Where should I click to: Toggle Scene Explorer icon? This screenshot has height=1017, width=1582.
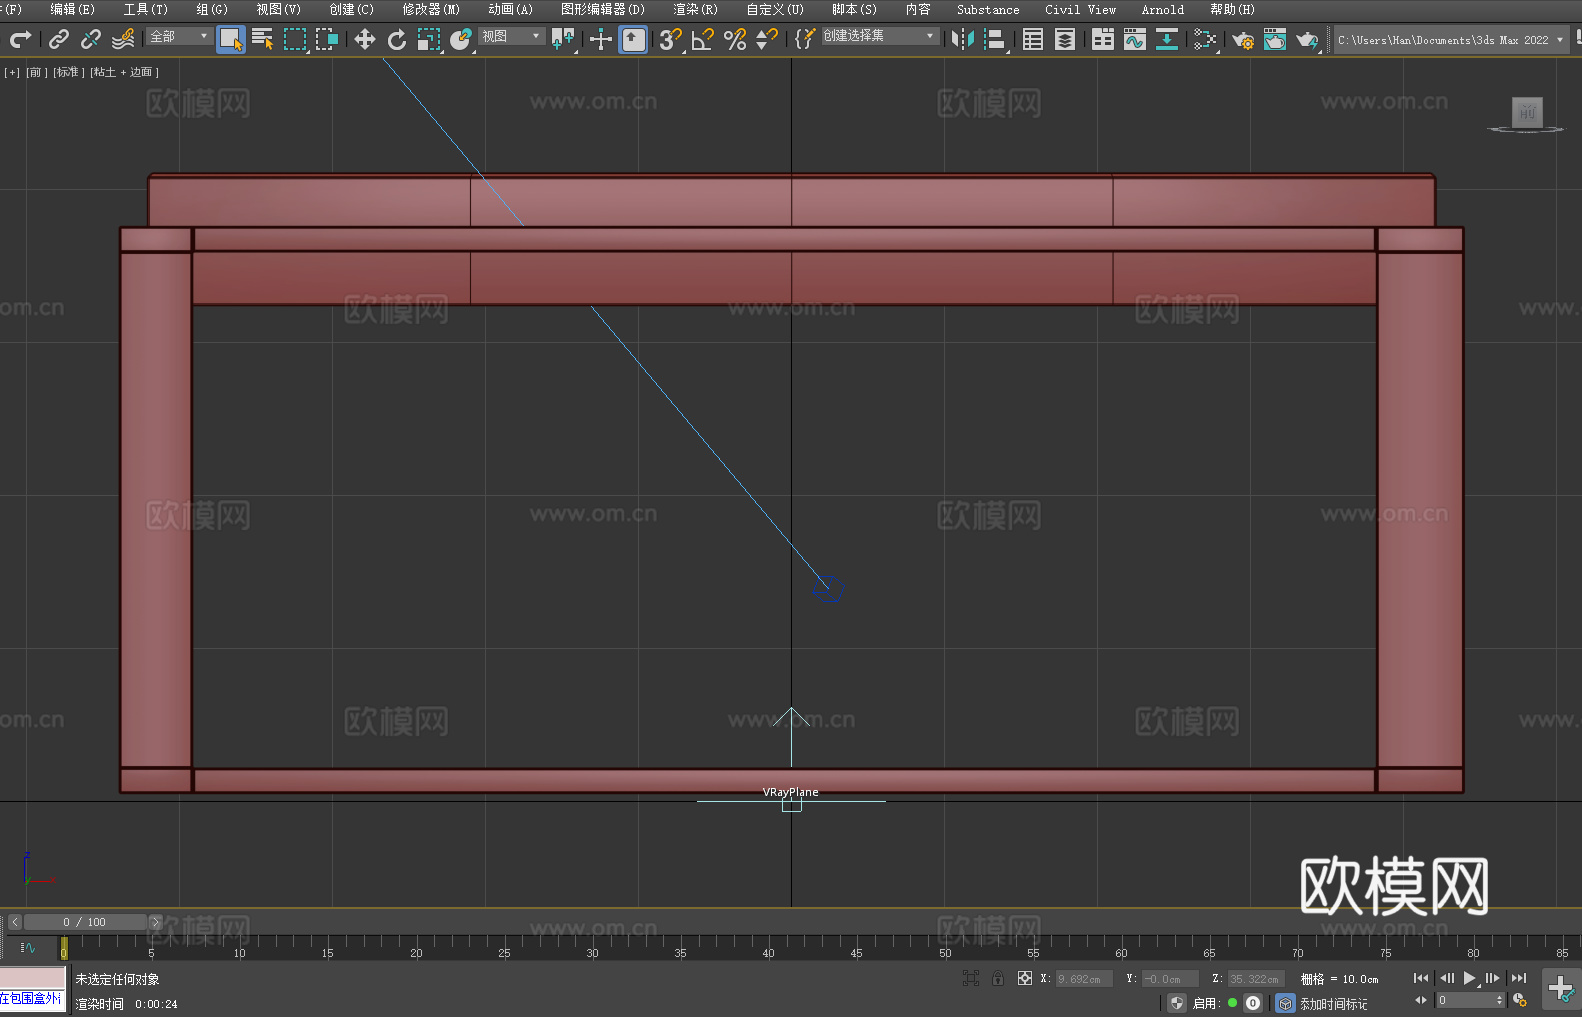(1033, 39)
